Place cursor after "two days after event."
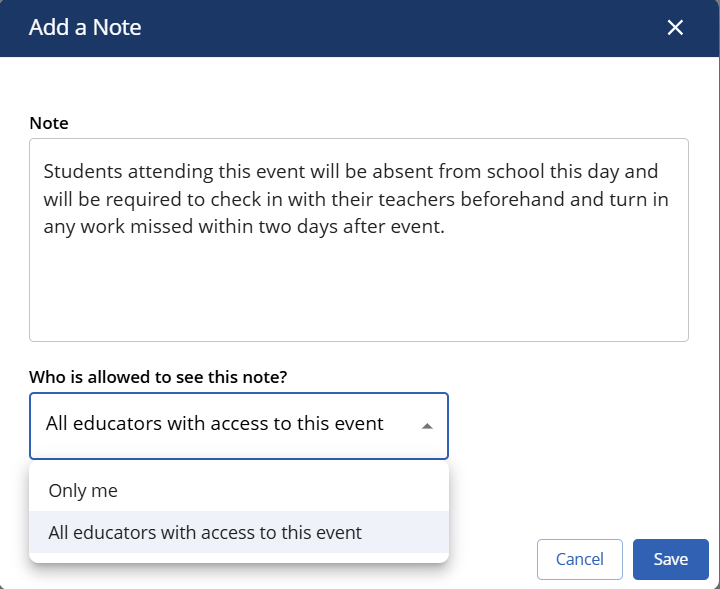 point(444,228)
